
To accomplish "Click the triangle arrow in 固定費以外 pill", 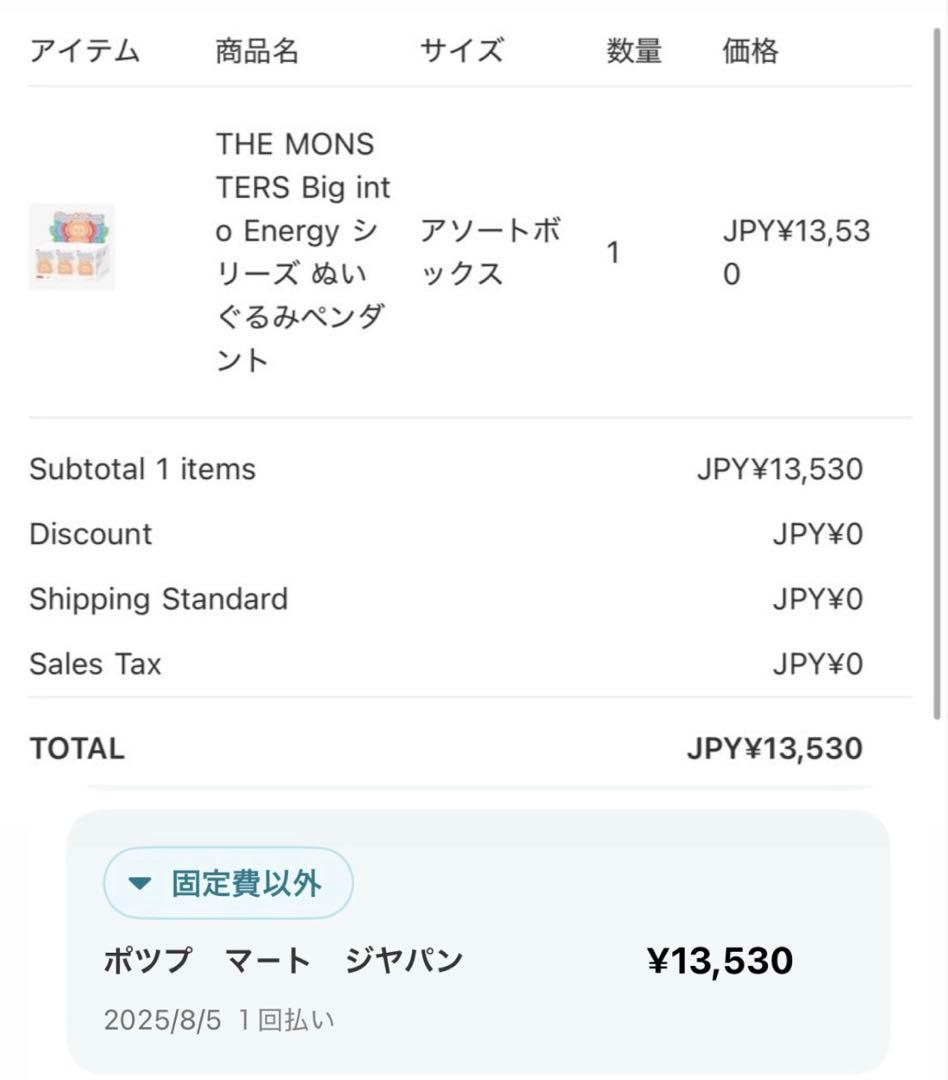I will coord(140,884).
